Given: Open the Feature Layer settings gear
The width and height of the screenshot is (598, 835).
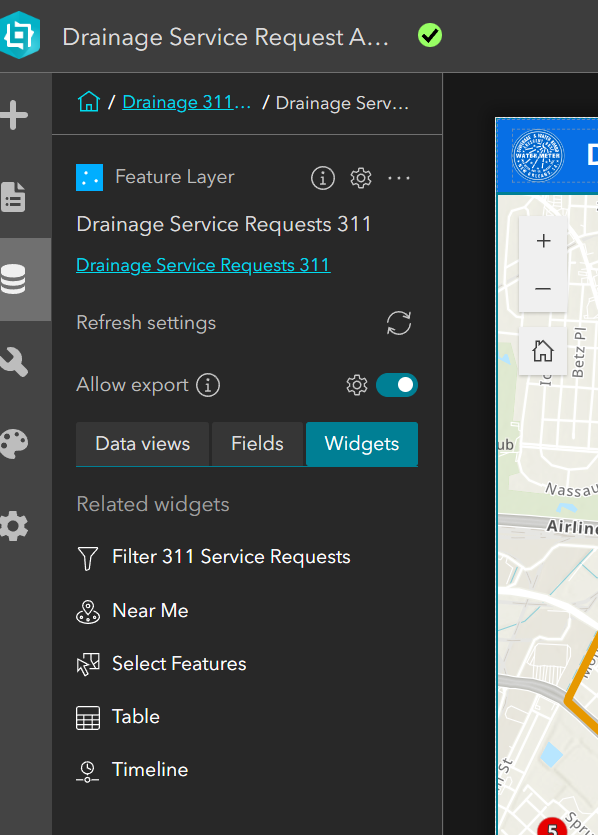Looking at the screenshot, I should (x=361, y=178).
